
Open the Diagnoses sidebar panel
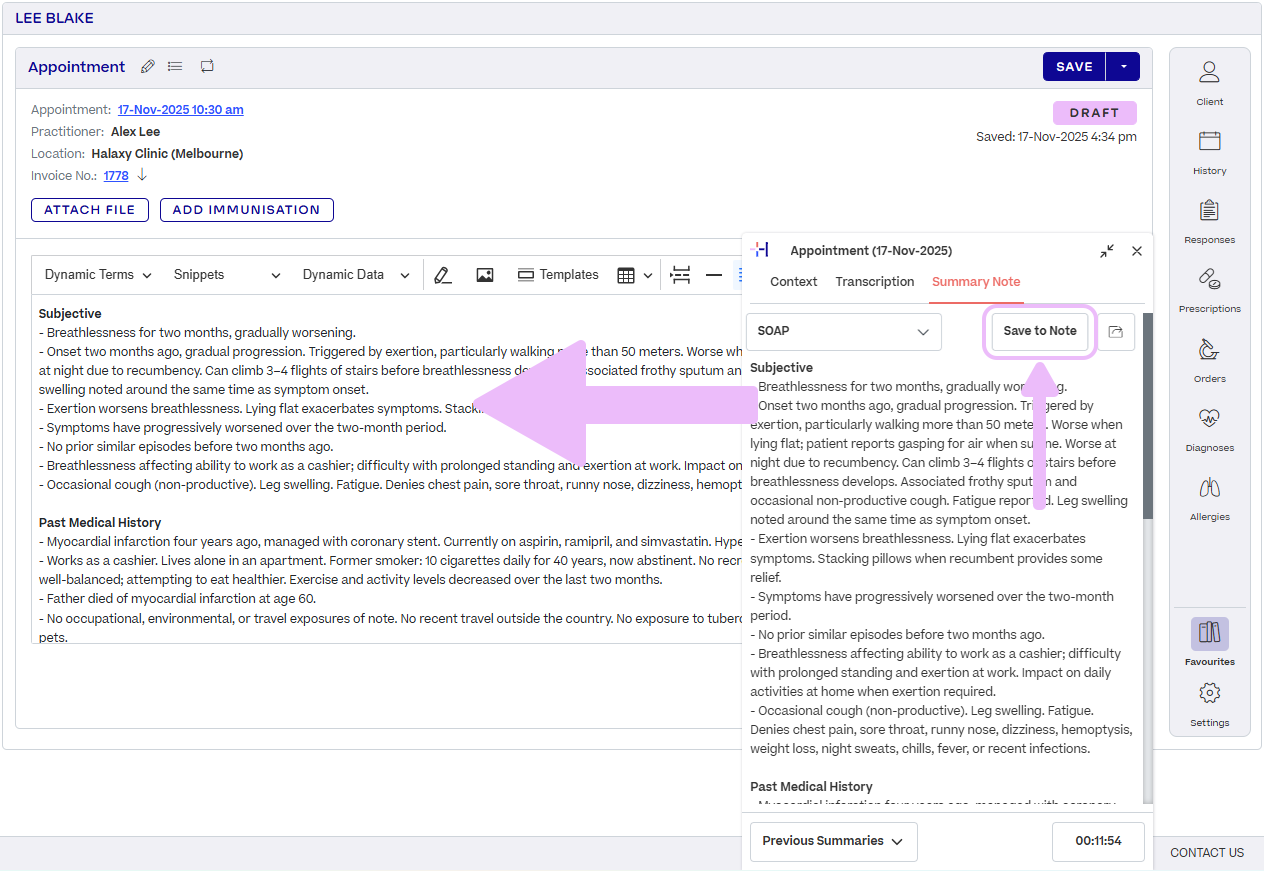click(x=1209, y=429)
